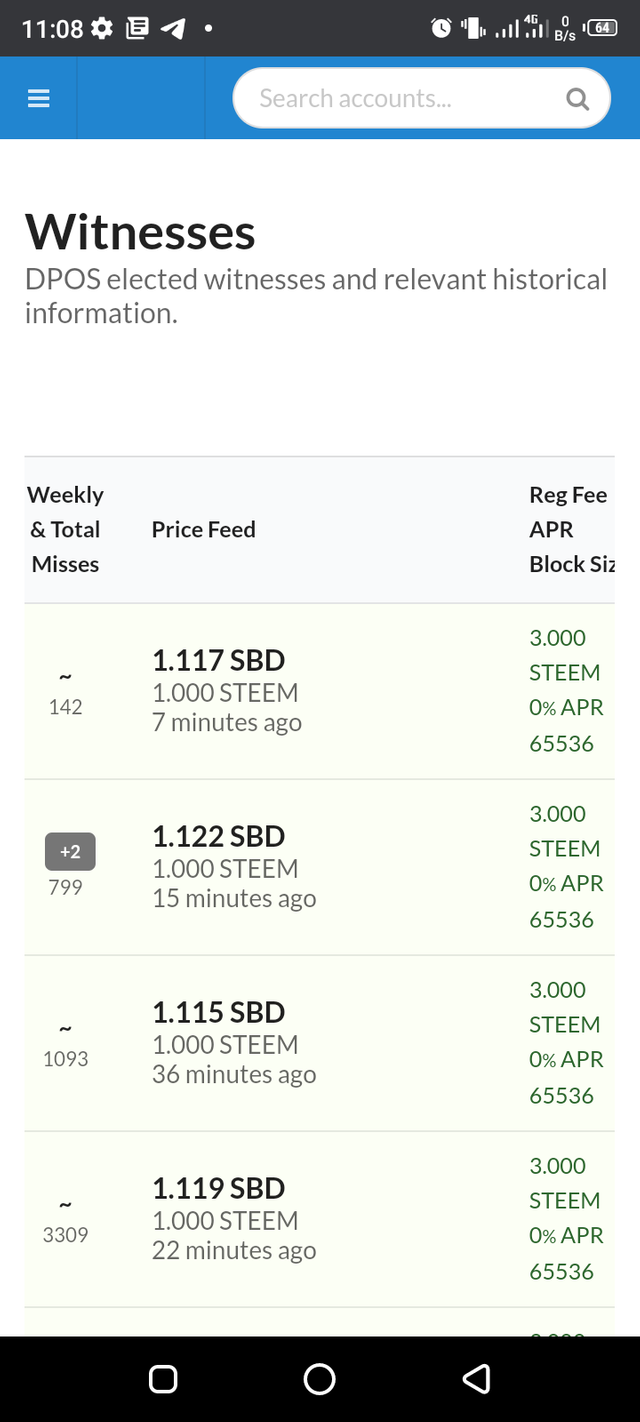
Task: Select the Price Feed column header
Action: tap(204, 529)
